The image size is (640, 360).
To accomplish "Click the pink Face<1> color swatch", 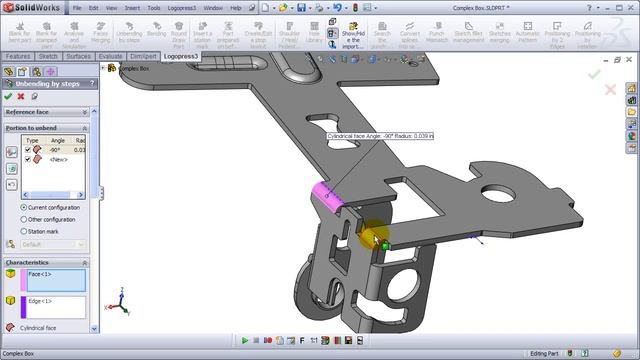I will pyautogui.click(x=23, y=280).
